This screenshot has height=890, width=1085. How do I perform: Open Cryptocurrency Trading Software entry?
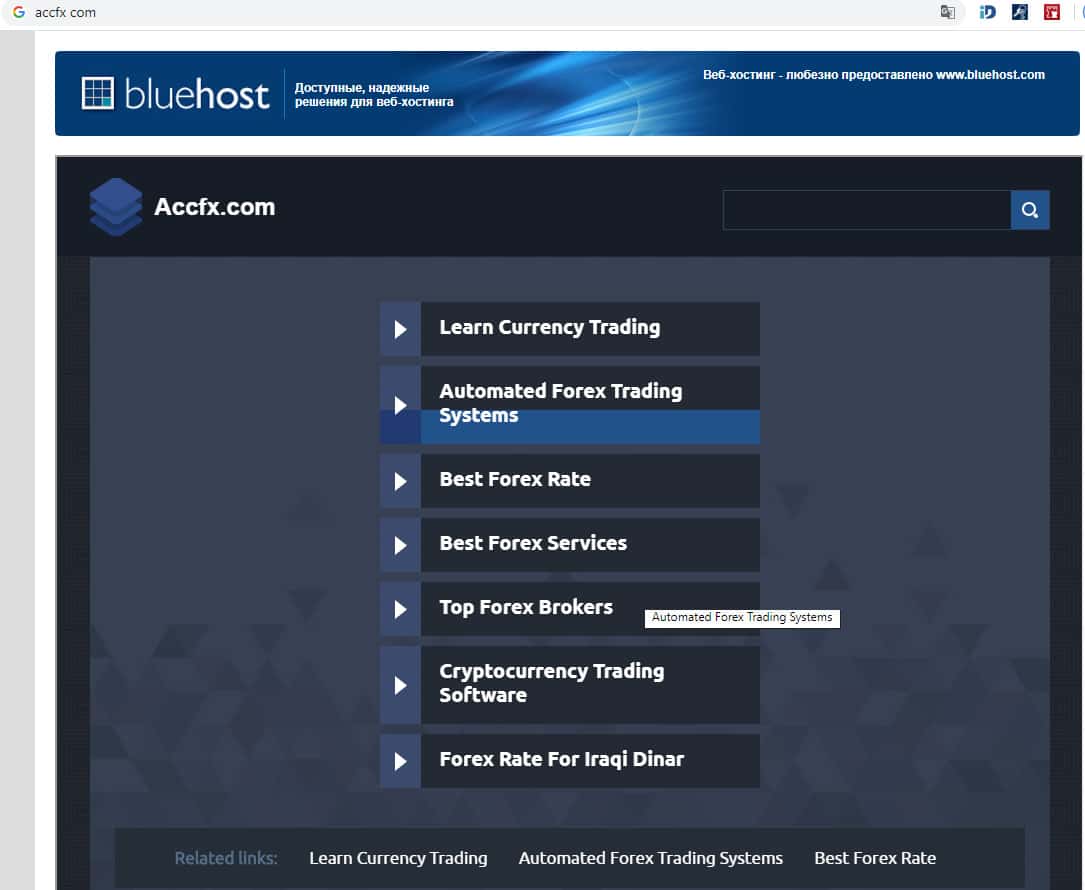551,683
